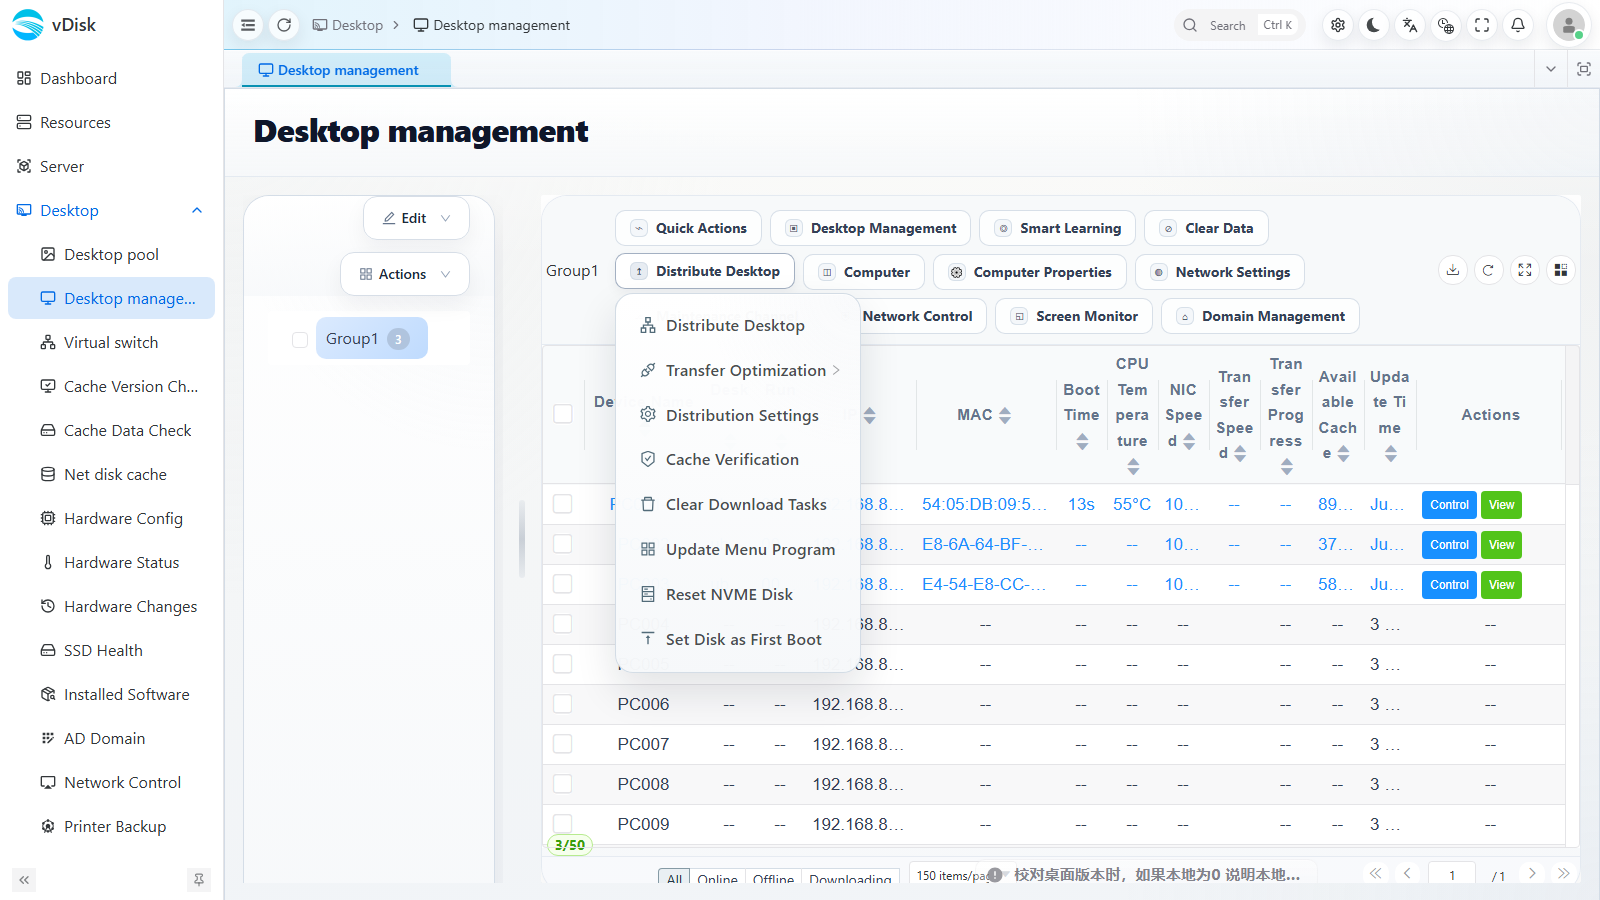Open SSD Health sidebar item
Image resolution: width=1600 pixels, height=900 pixels.
[111, 650]
